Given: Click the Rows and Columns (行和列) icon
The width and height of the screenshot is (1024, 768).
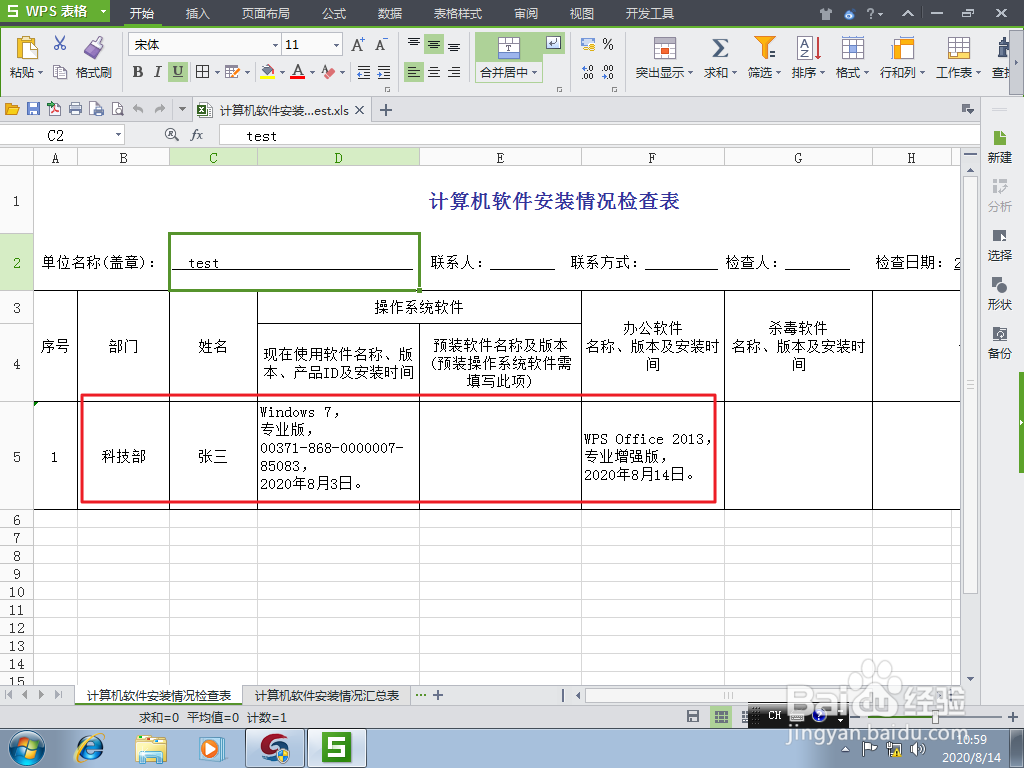Looking at the screenshot, I should pos(903,48).
